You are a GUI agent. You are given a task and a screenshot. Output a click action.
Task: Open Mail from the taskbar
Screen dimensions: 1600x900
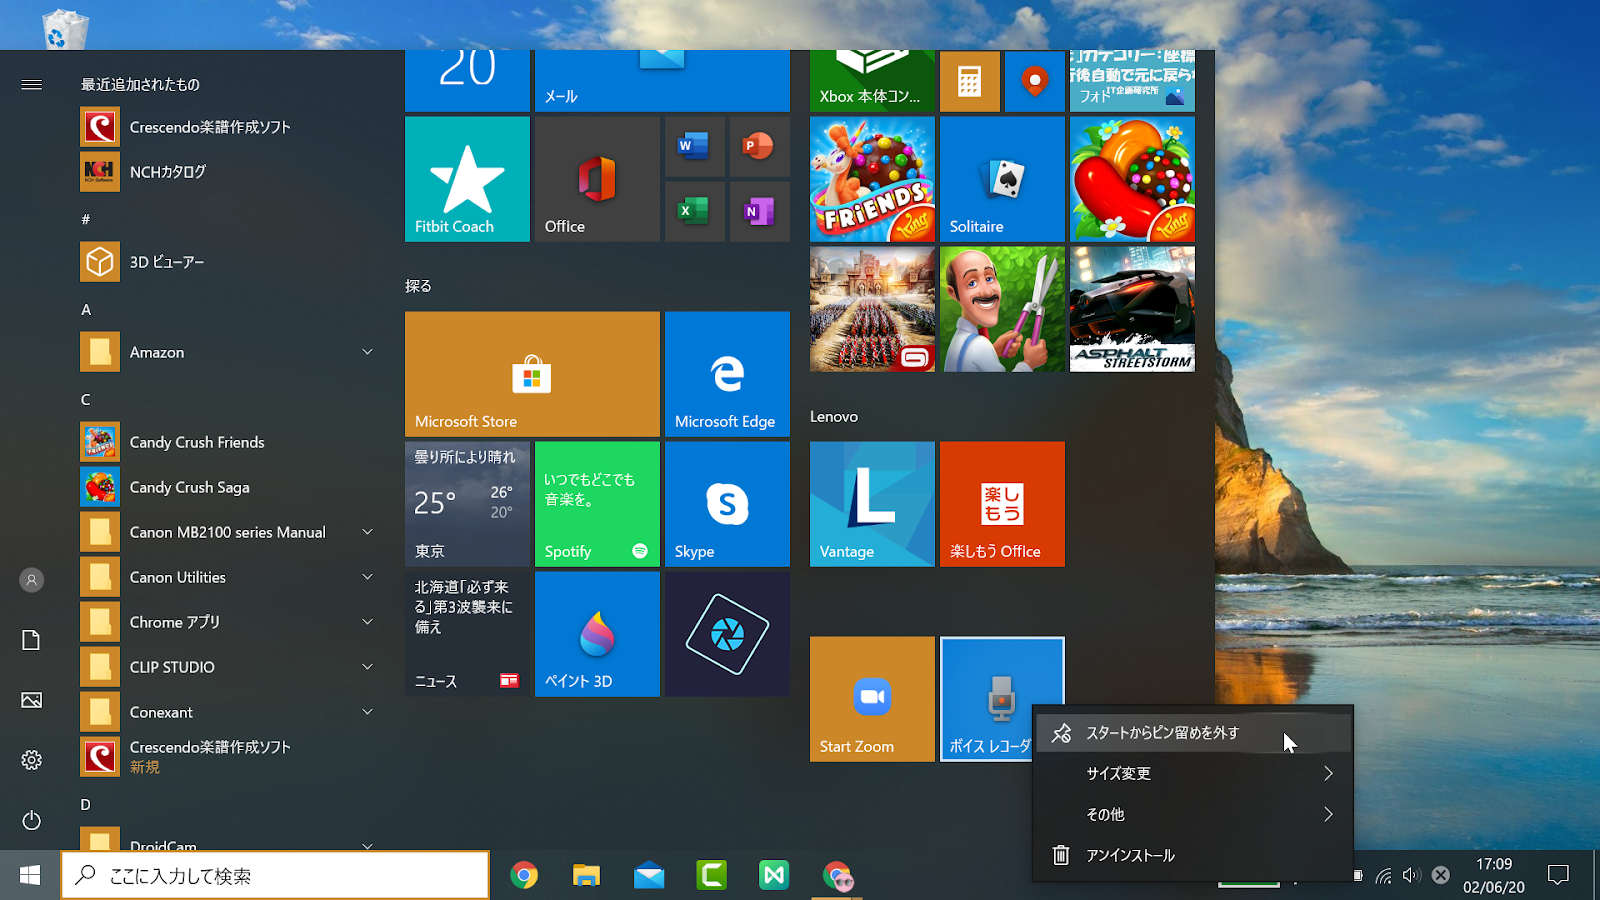click(649, 875)
